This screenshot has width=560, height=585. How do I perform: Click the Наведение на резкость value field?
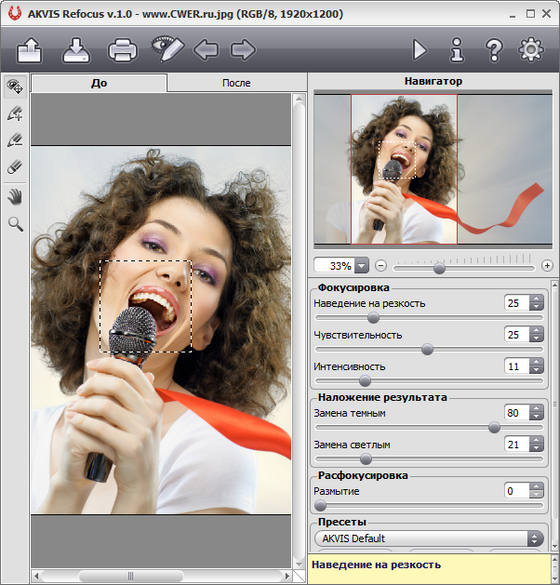click(x=516, y=303)
